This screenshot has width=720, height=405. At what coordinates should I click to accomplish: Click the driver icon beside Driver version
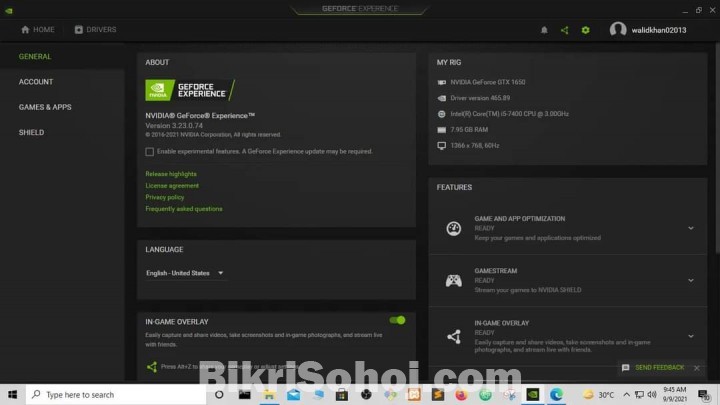(x=442, y=98)
